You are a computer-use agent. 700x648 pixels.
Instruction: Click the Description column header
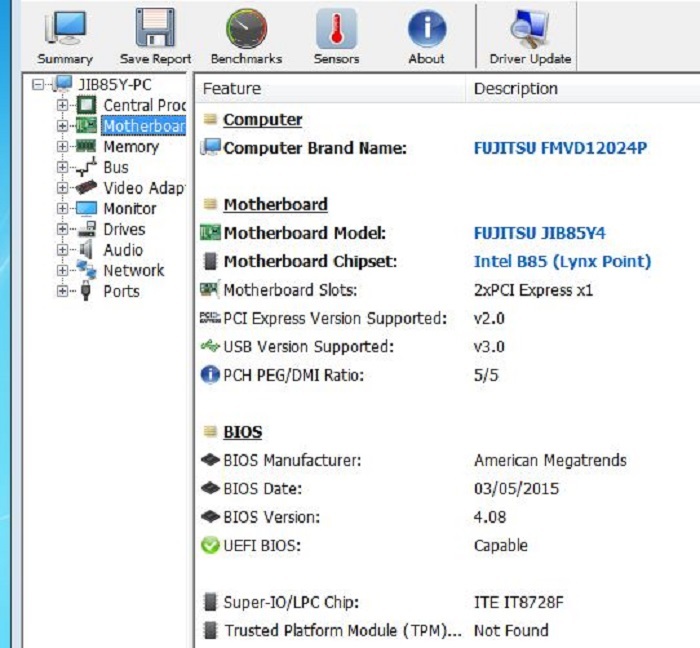[583, 88]
